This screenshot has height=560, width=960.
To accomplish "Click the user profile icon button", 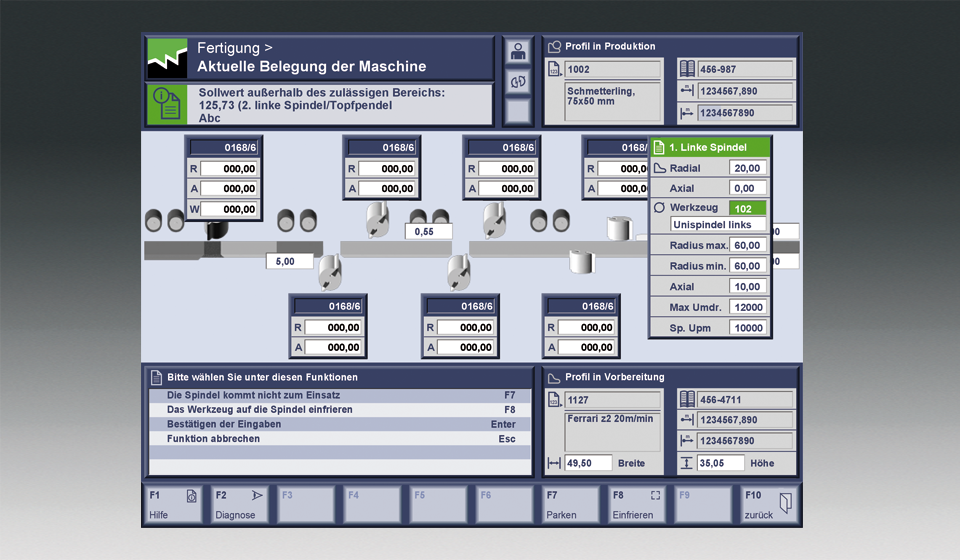I will 517,52.
